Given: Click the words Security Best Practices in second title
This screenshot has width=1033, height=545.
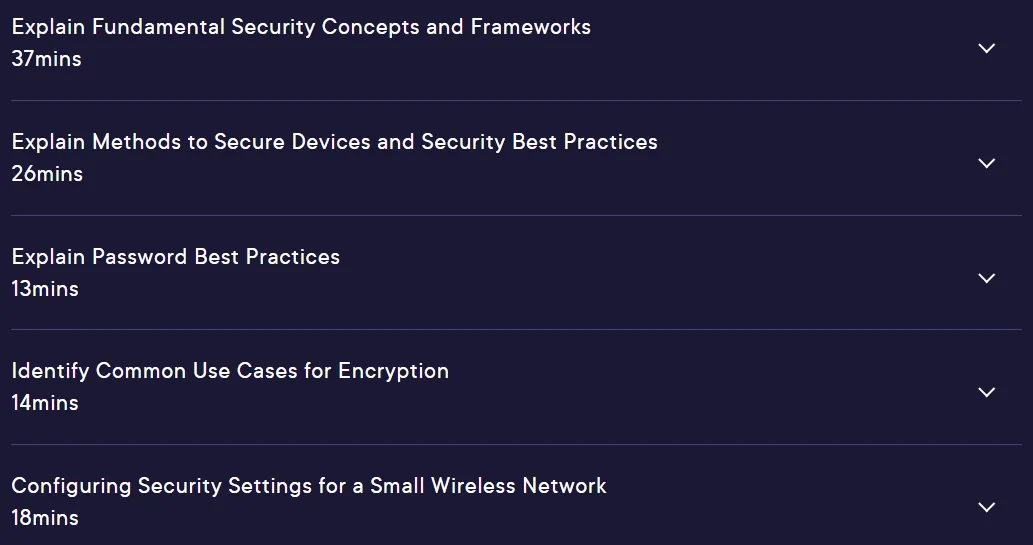Looking at the screenshot, I should click(x=539, y=142).
